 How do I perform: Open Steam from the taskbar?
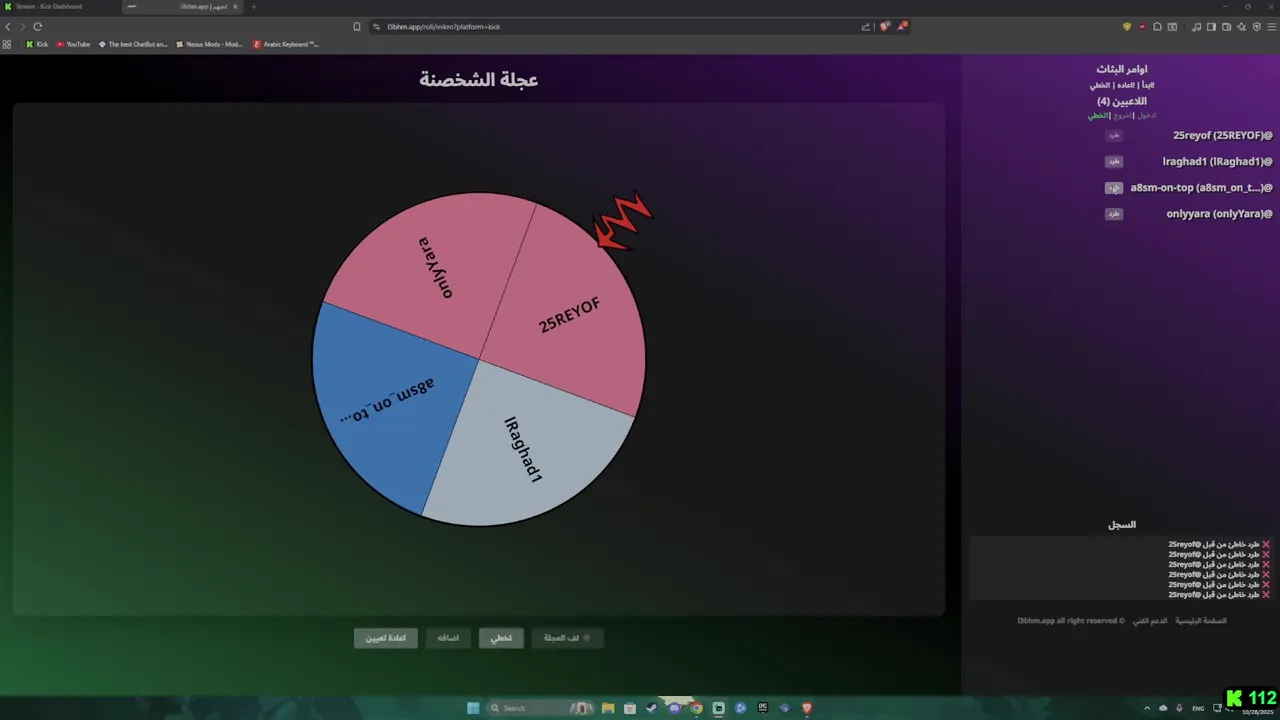652,708
